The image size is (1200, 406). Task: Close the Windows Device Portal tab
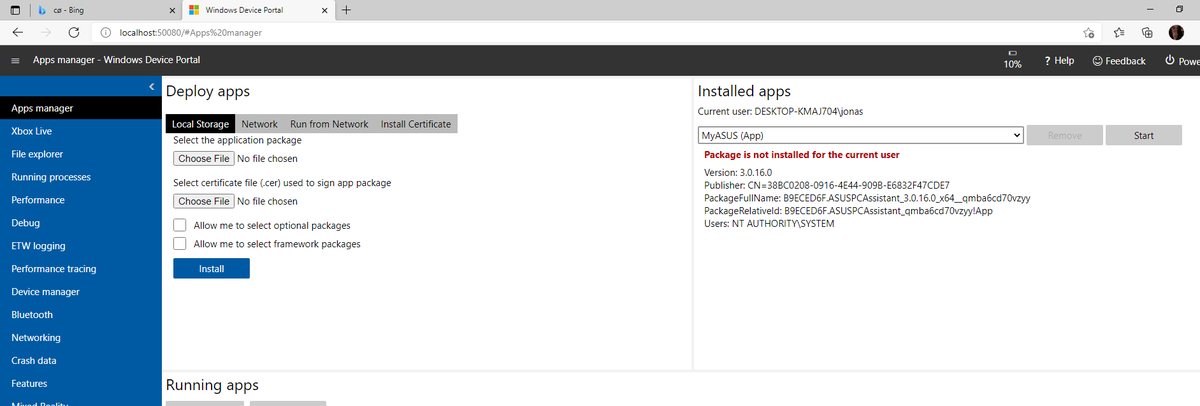click(x=324, y=11)
